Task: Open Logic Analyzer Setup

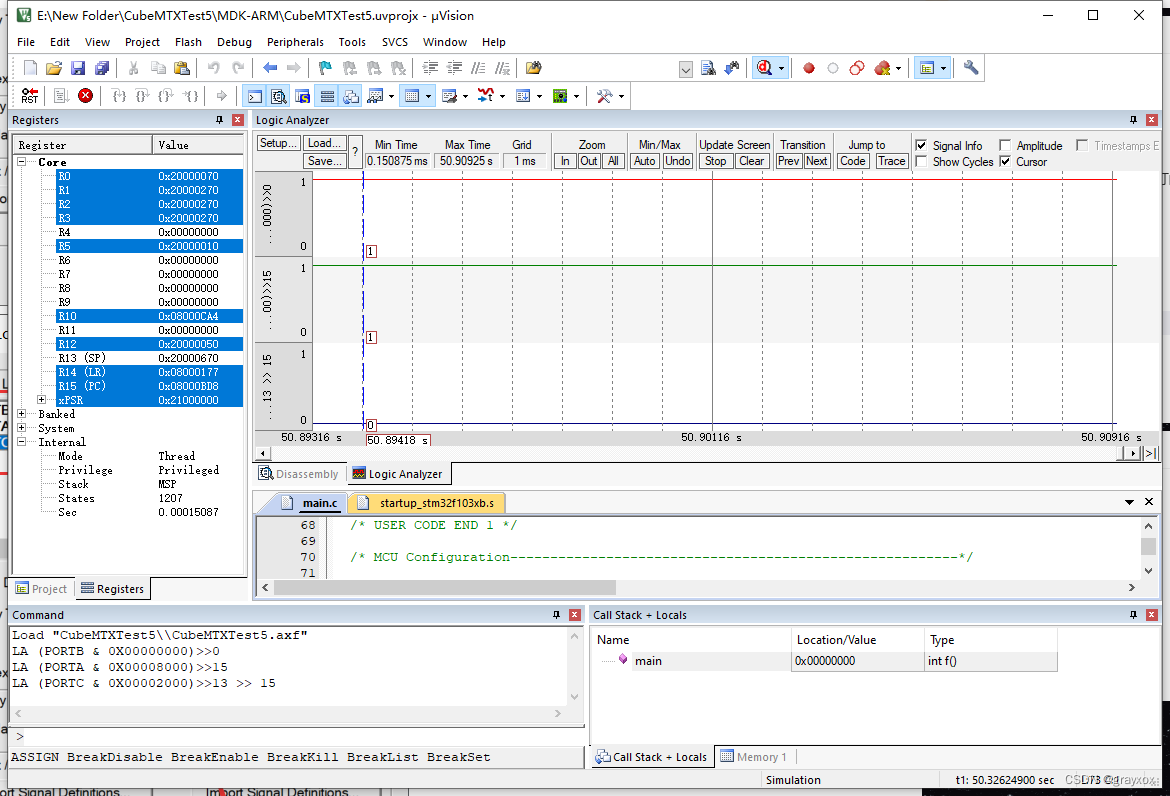Action: pos(278,143)
